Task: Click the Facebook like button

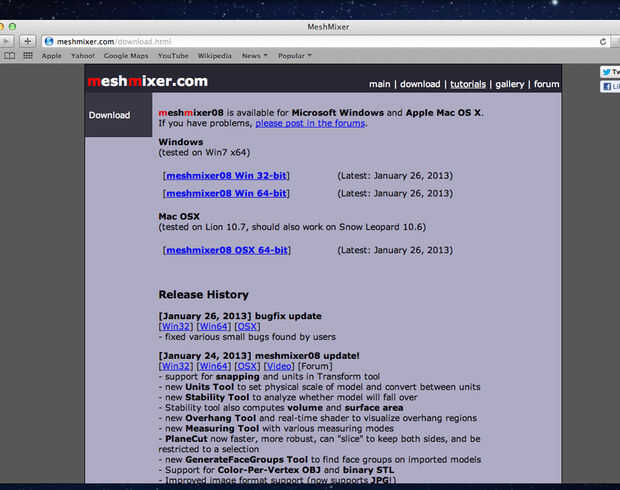Action: (610, 87)
